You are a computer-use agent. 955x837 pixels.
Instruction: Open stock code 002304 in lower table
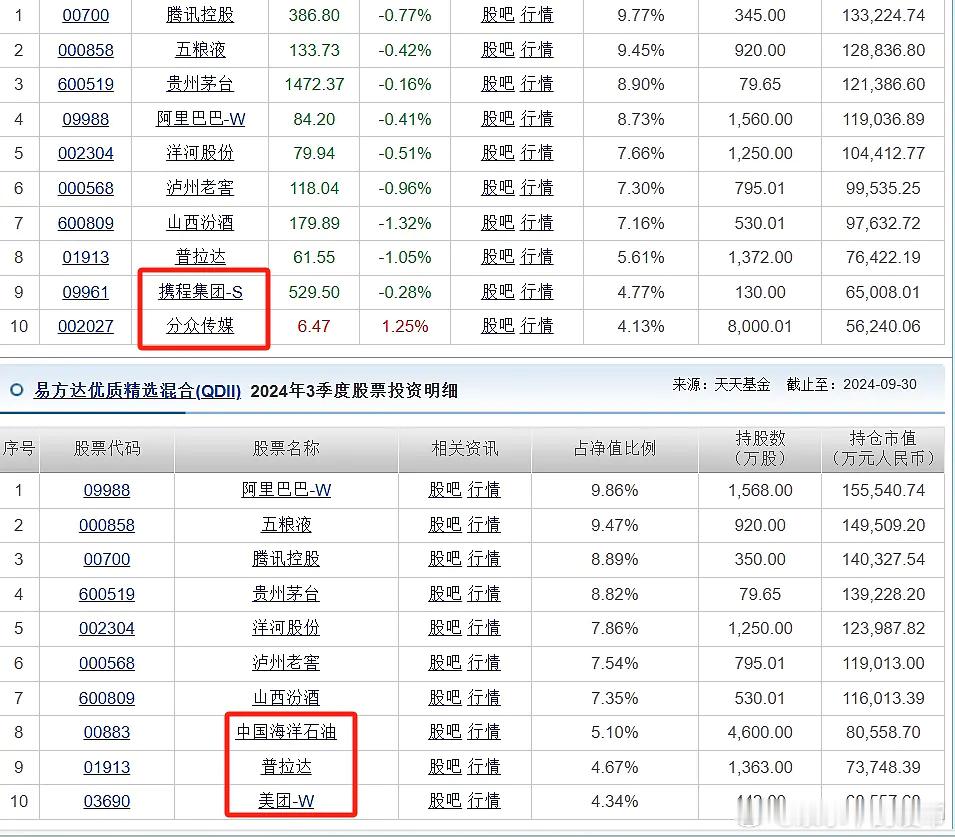coord(107,628)
